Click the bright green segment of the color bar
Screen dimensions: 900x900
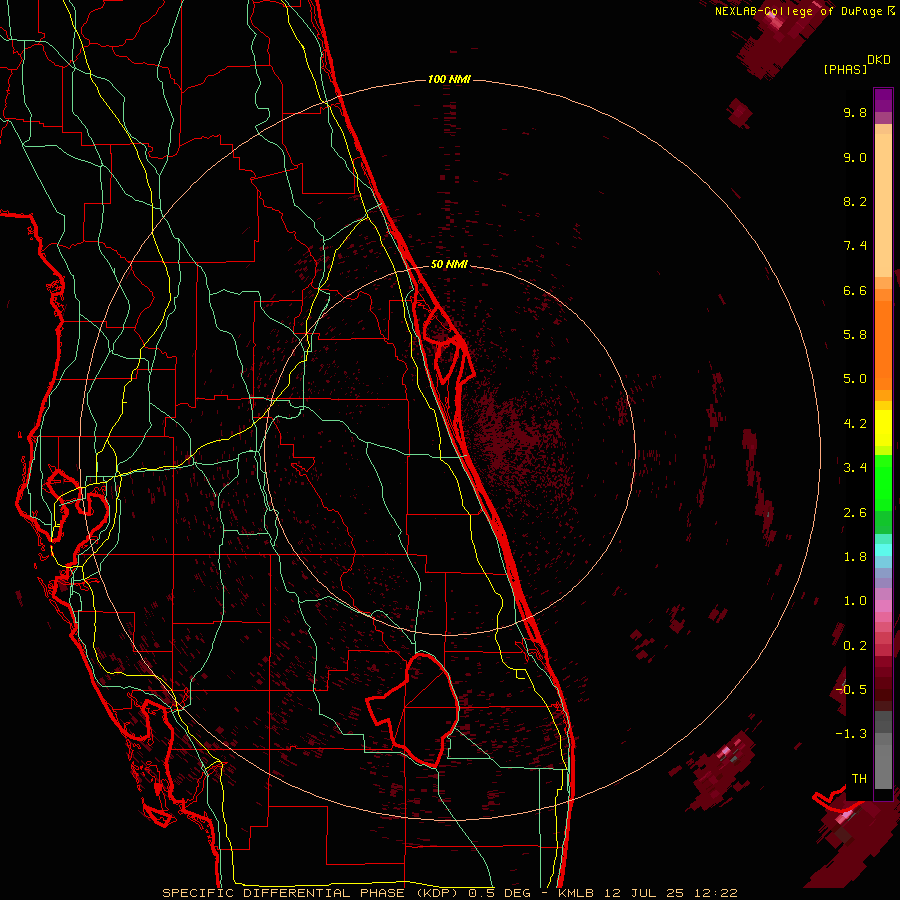click(883, 482)
